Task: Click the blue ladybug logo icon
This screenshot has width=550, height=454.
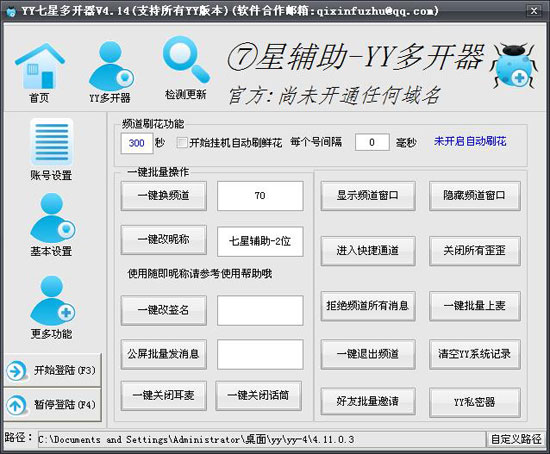Action: click(x=513, y=66)
